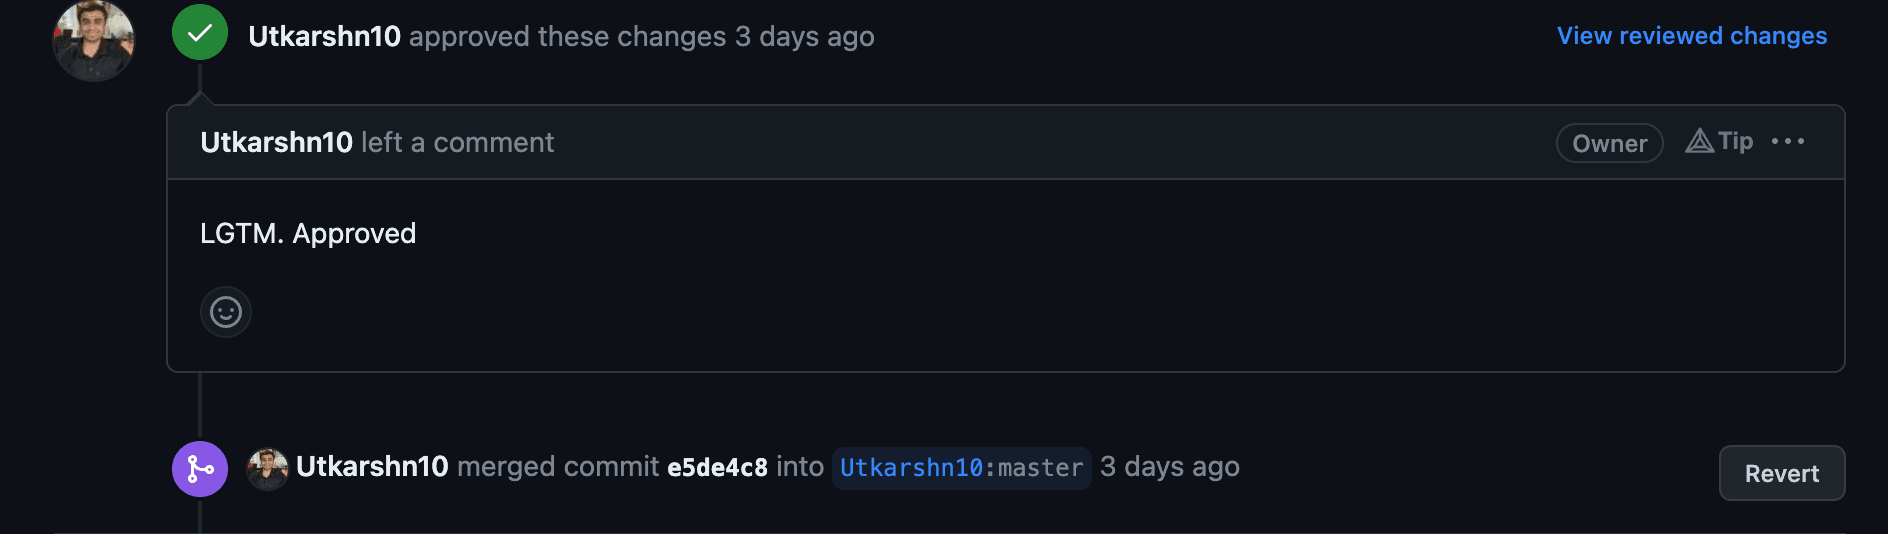Click the green approved checkmark icon

[200, 32]
